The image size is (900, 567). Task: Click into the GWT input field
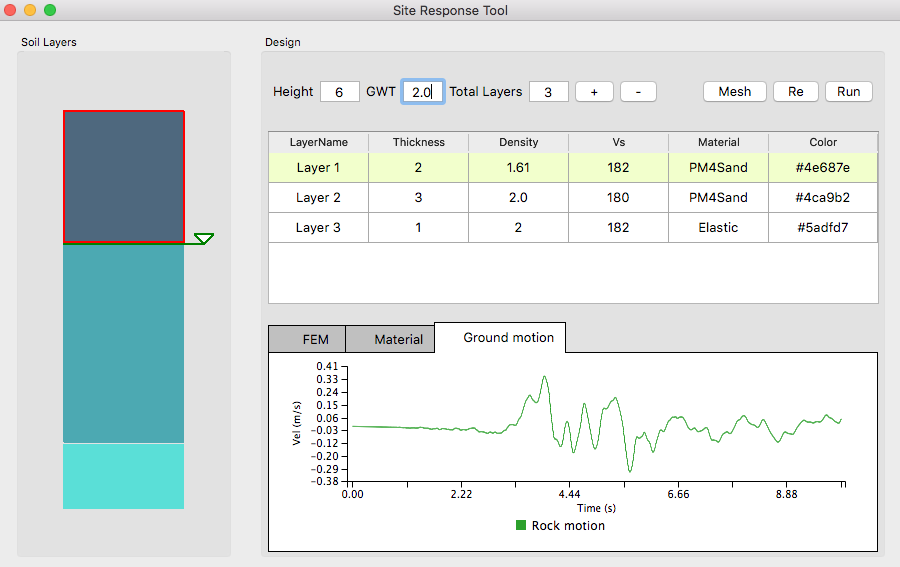tap(422, 92)
